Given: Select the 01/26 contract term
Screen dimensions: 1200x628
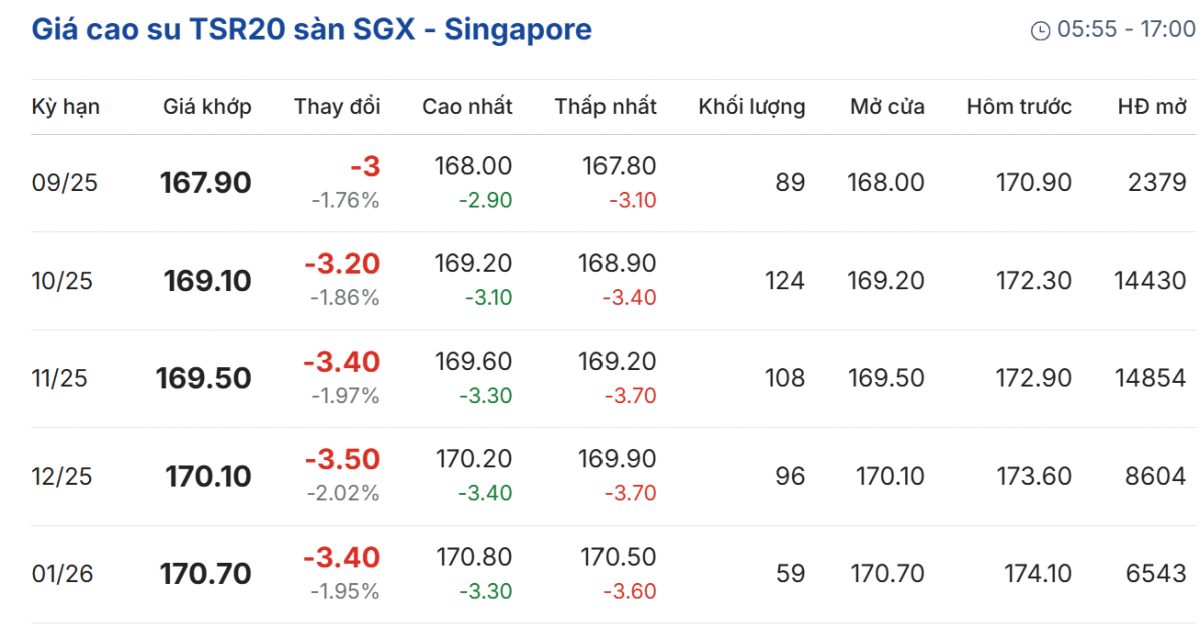Looking at the screenshot, I should tap(61, 575).
